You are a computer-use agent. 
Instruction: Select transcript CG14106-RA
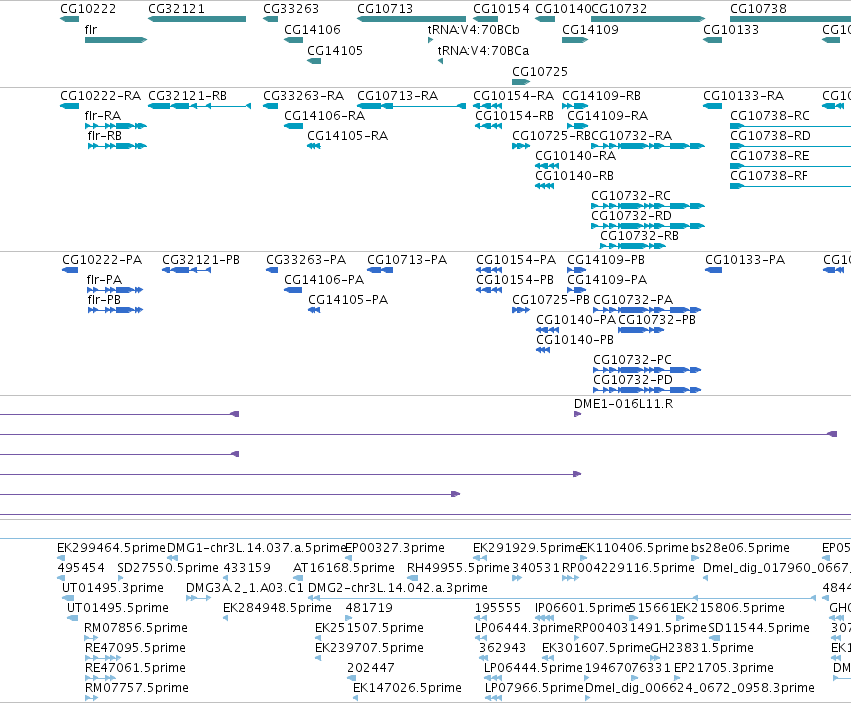(325, 116)
